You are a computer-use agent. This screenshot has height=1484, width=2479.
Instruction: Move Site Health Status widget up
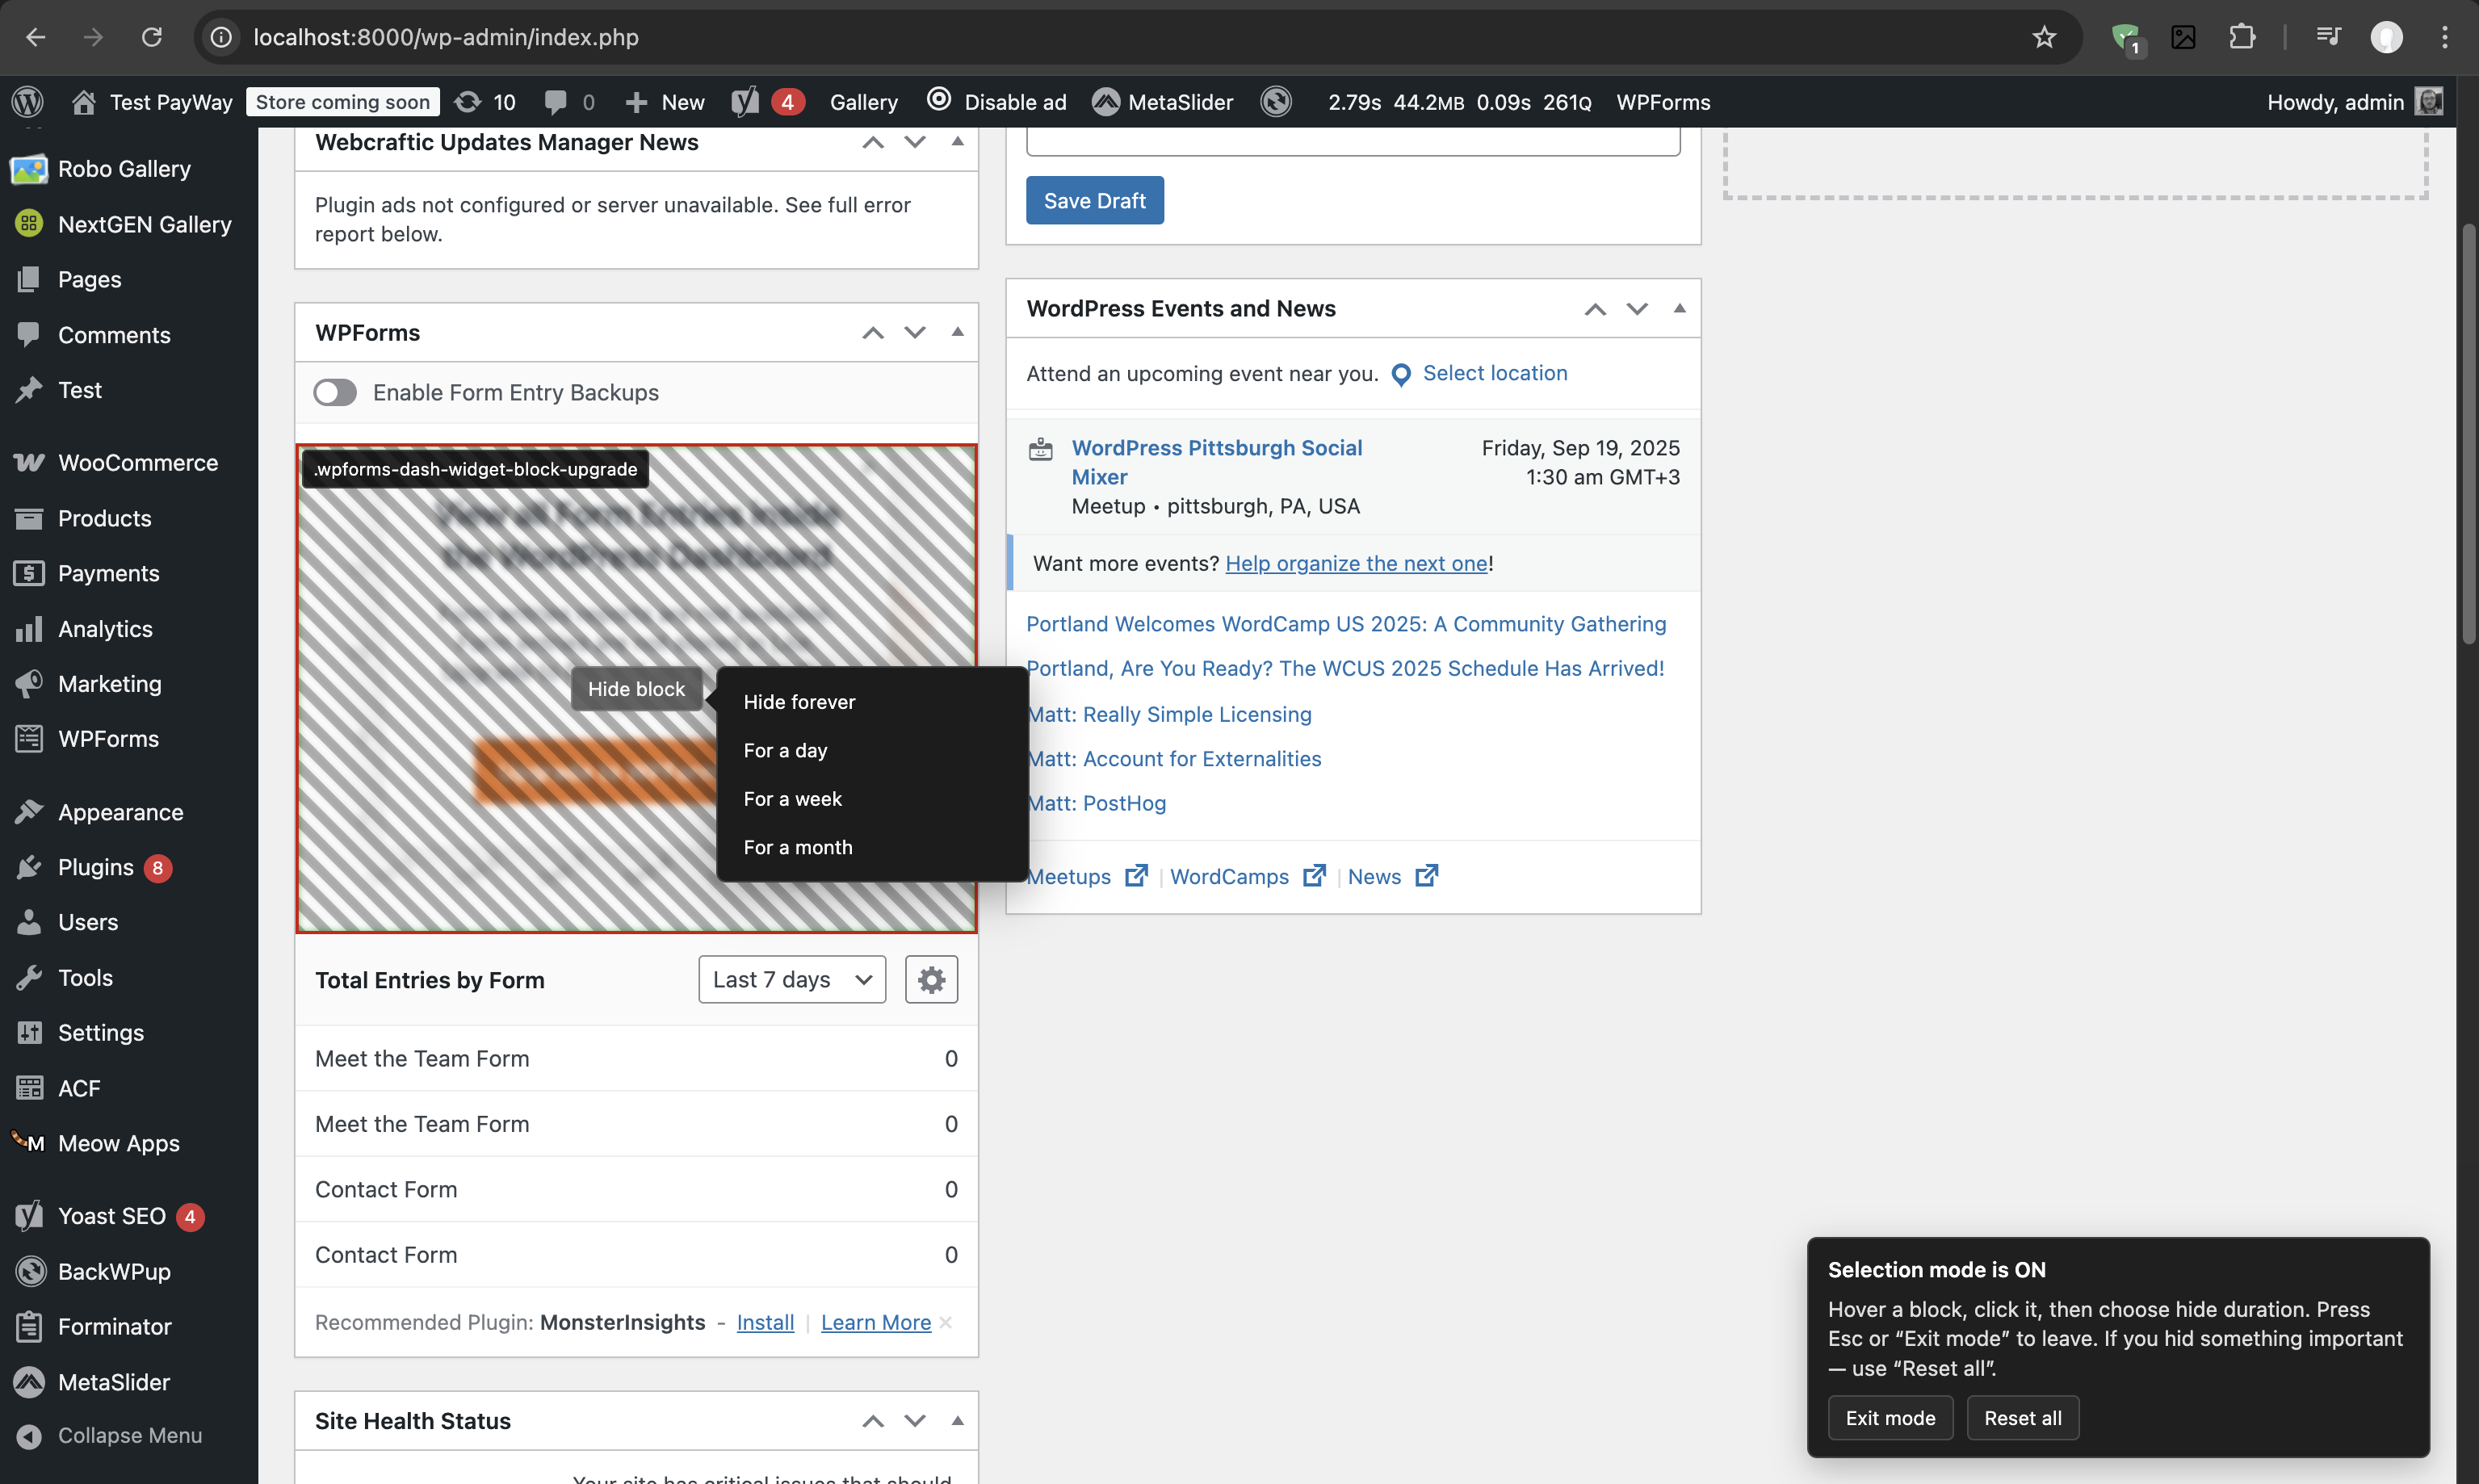click(873, 1421)
